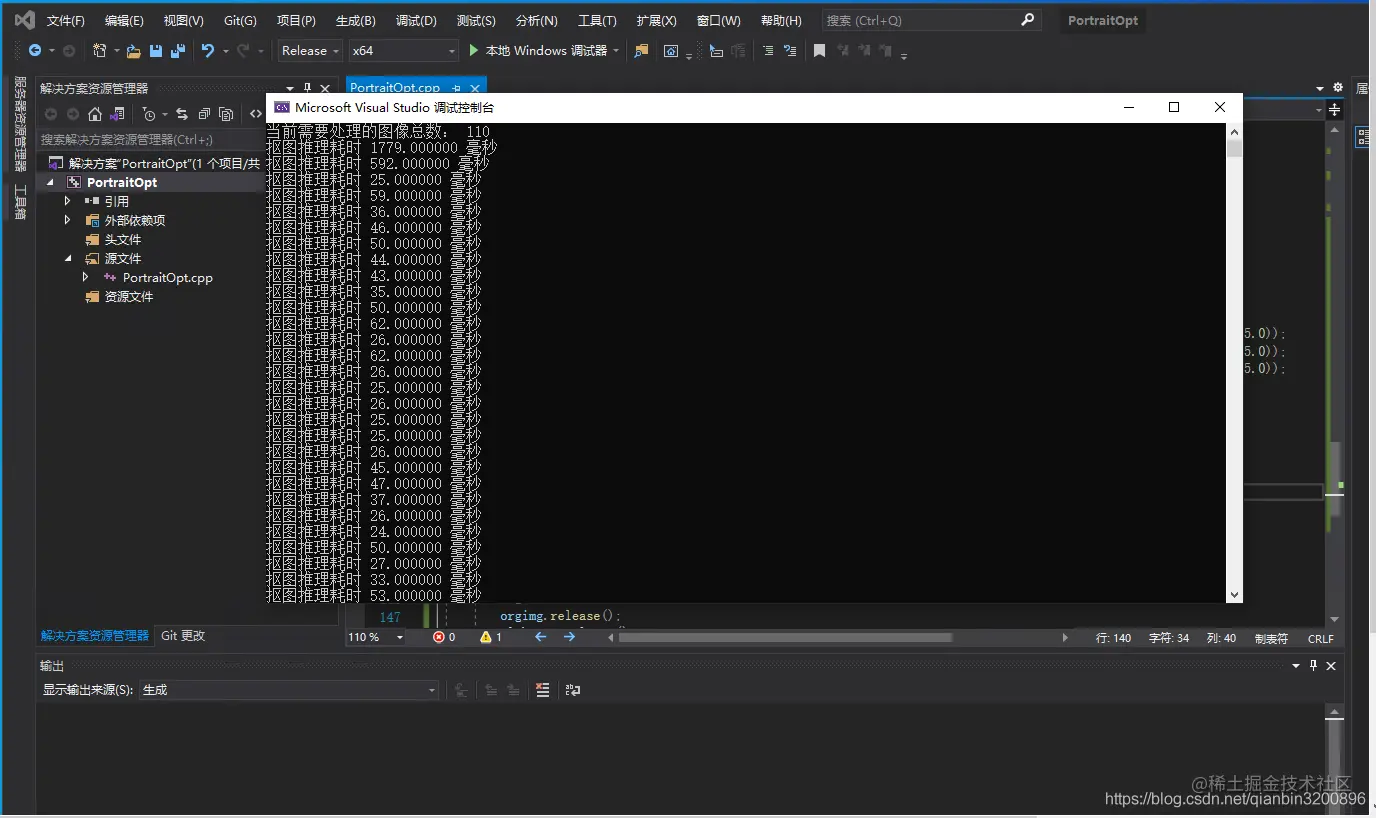The image size is (1376, 818).
Task: Go to previous issue blue left arrow
Action: click(540, 637)
